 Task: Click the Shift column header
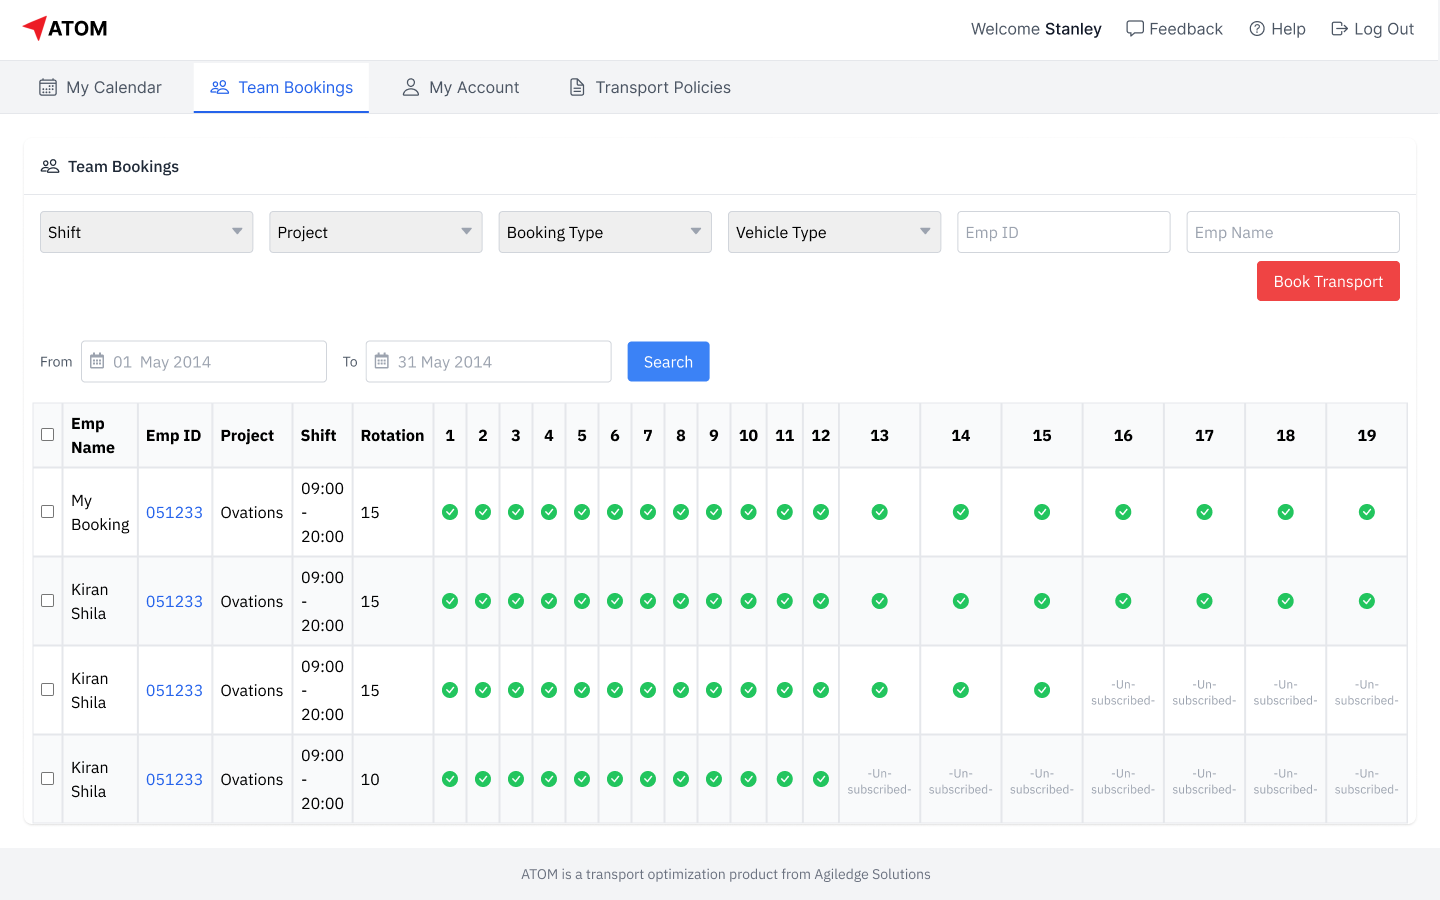(x=322, y=435)
